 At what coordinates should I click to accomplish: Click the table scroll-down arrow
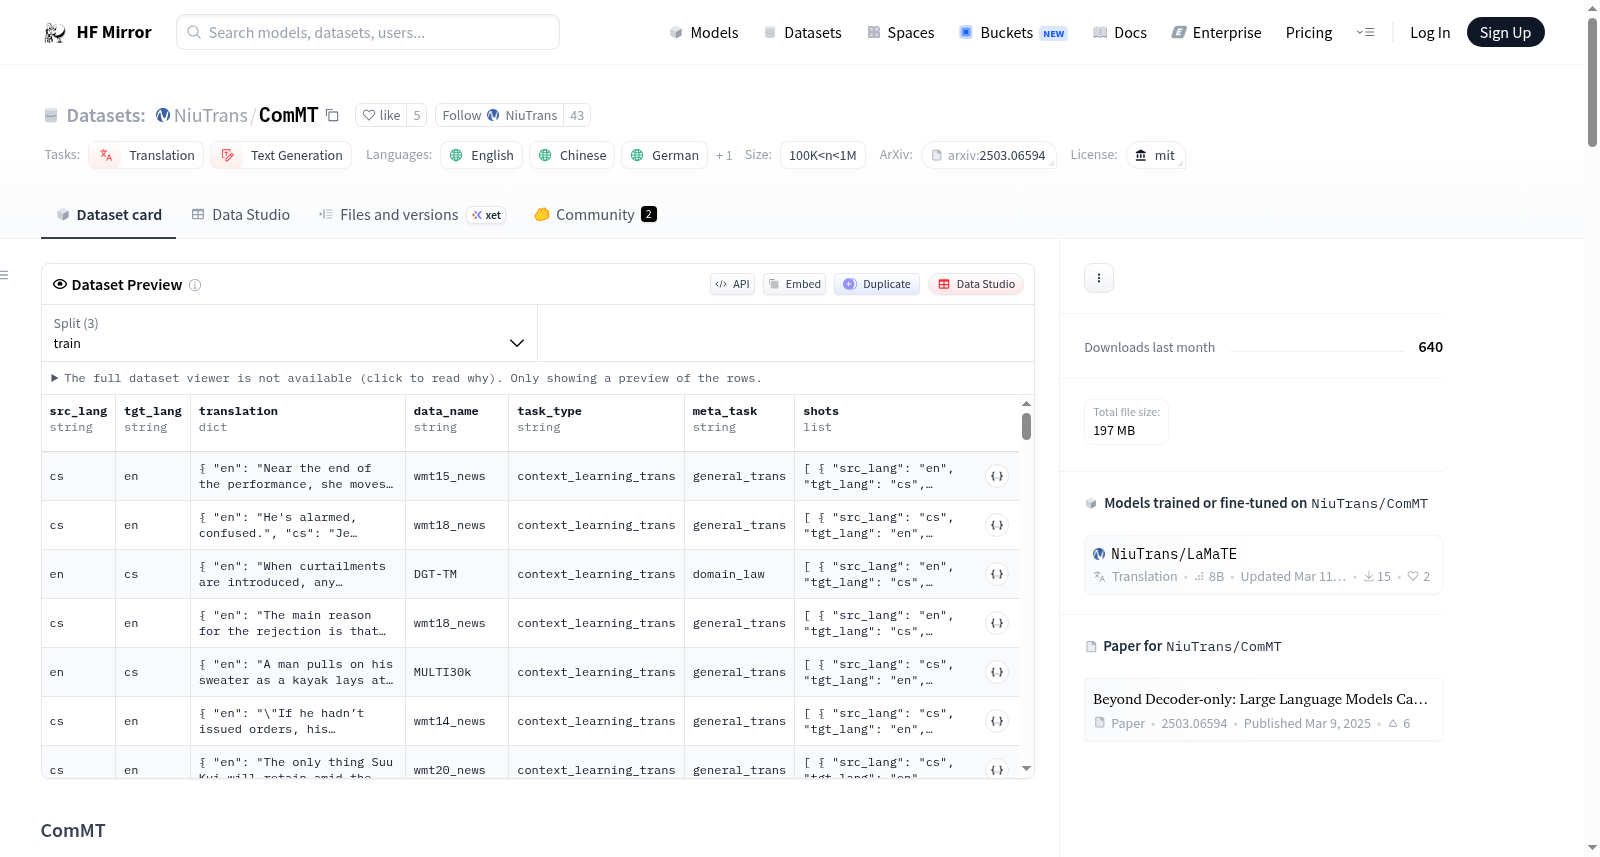[1026, 769]
